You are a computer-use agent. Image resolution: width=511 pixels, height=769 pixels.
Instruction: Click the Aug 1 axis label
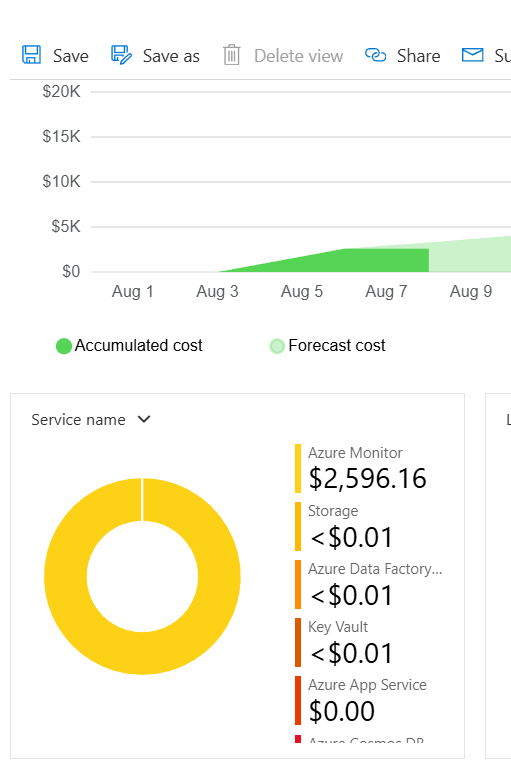(133, 291)
